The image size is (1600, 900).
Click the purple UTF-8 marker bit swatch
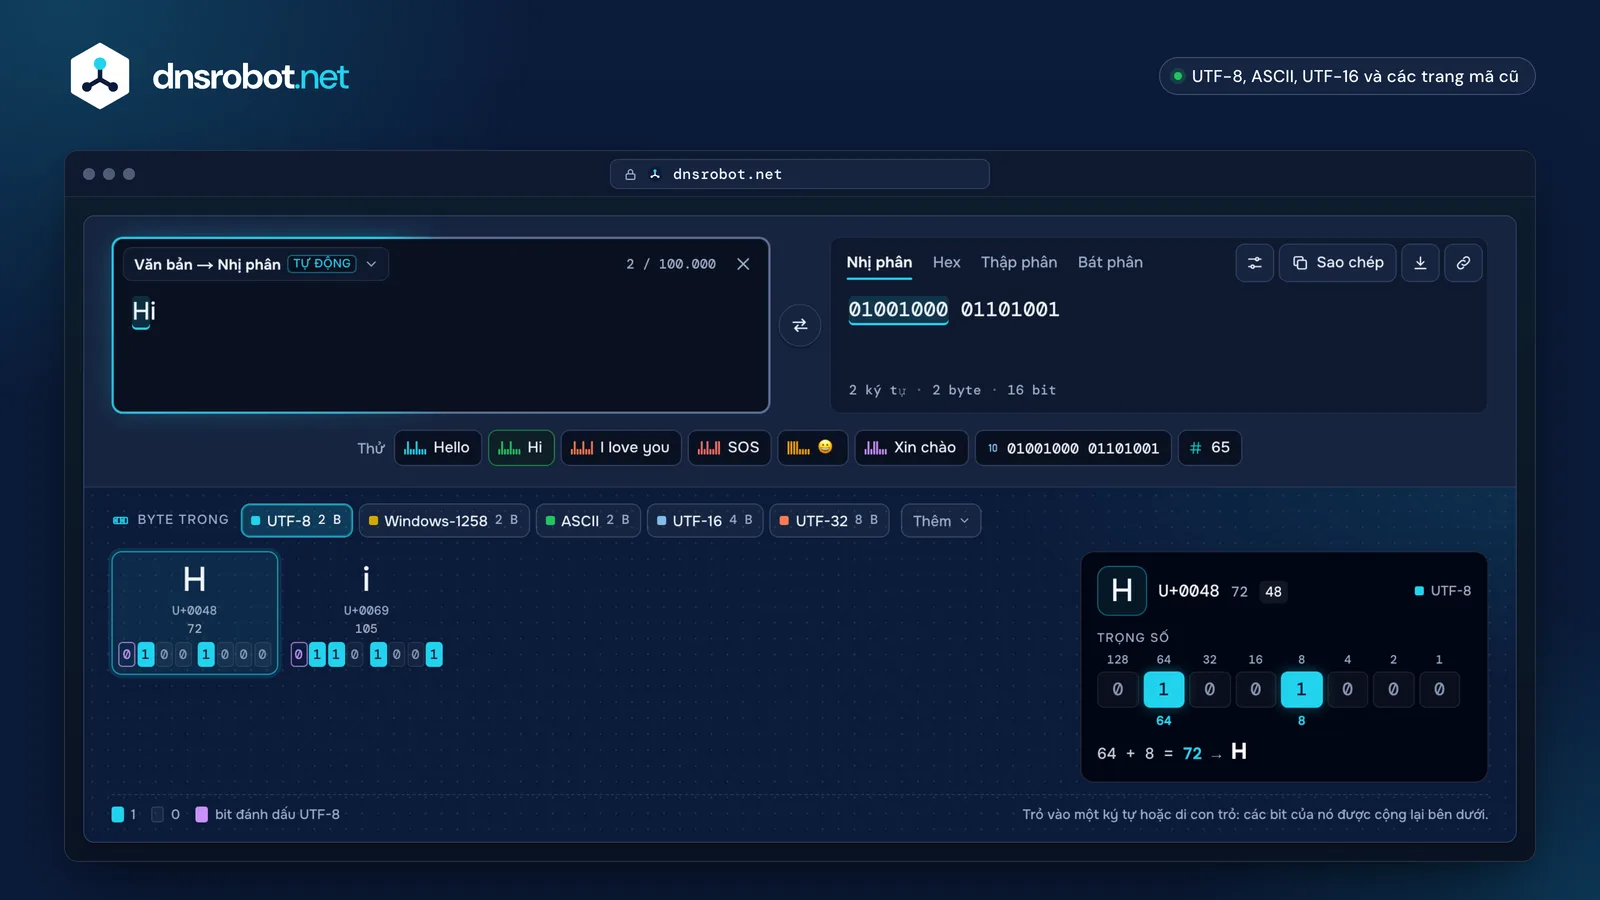pos(201,814)
